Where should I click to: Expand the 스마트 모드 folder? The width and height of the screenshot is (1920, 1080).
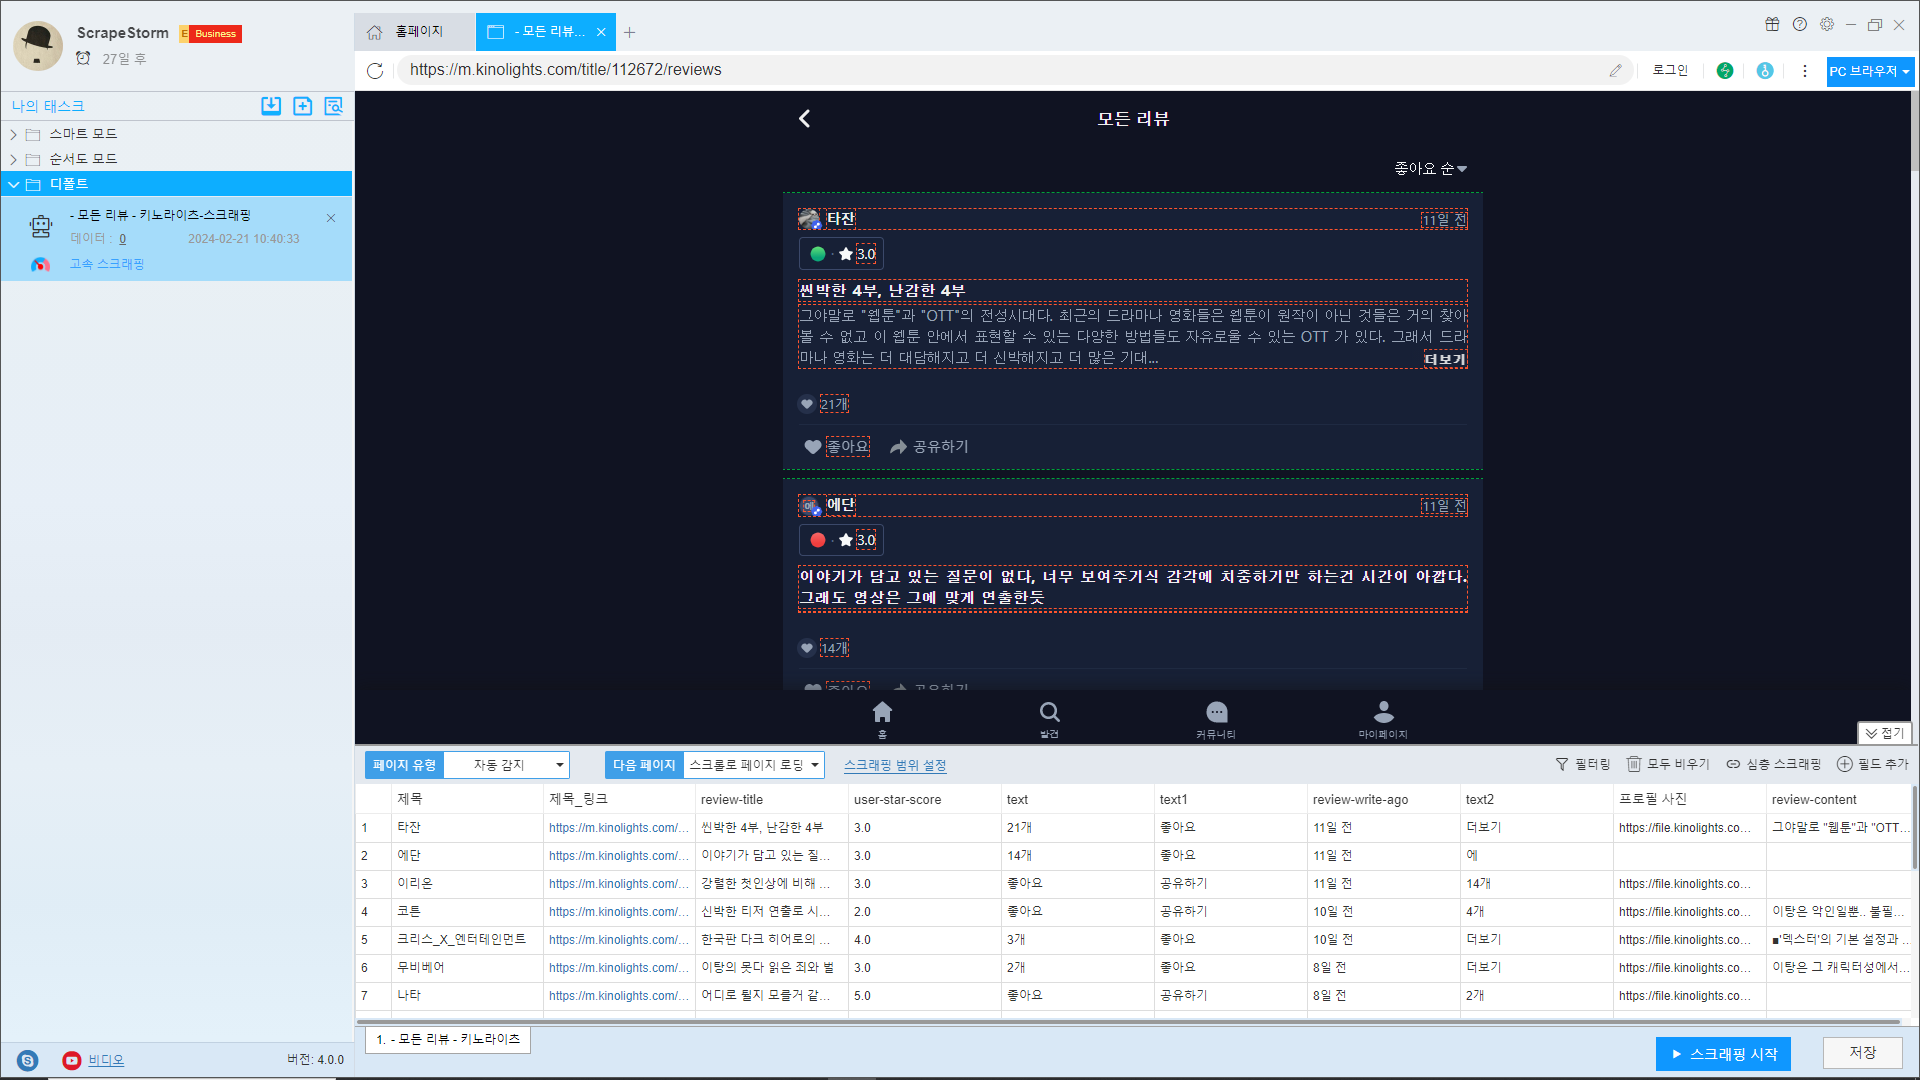[14, 134]
